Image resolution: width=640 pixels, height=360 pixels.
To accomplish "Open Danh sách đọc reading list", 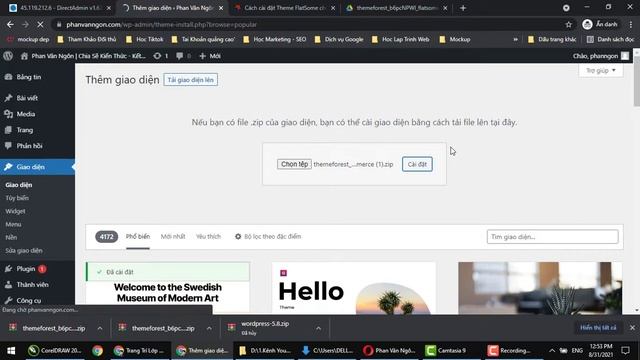I will click(x=611, y=40).
